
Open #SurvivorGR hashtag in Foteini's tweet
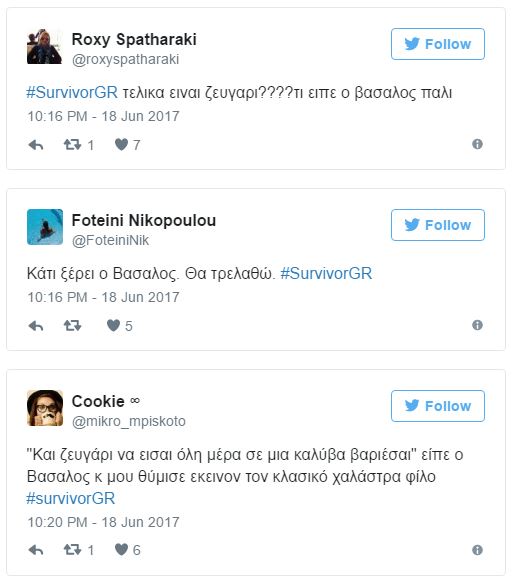[326, 273]
